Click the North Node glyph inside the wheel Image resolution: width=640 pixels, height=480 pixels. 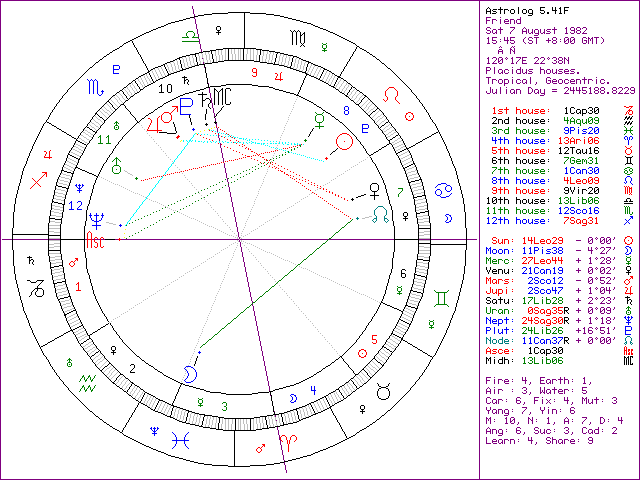379,213
